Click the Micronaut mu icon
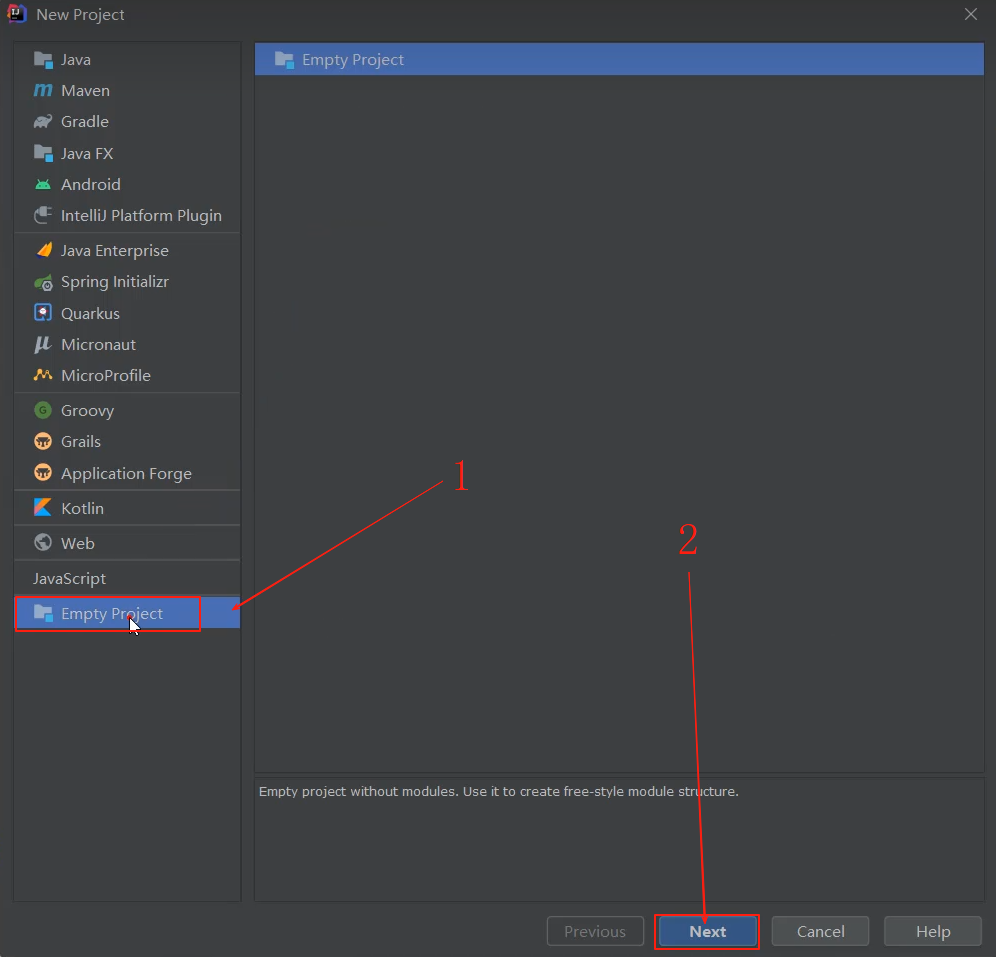996x957 pixels. (x=43, y=344)
